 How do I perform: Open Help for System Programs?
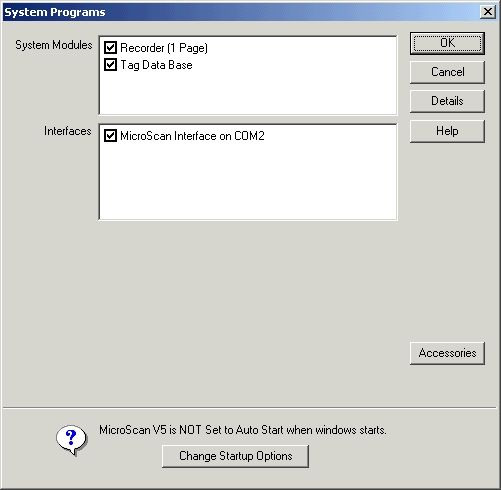click(x=447, y=131)
